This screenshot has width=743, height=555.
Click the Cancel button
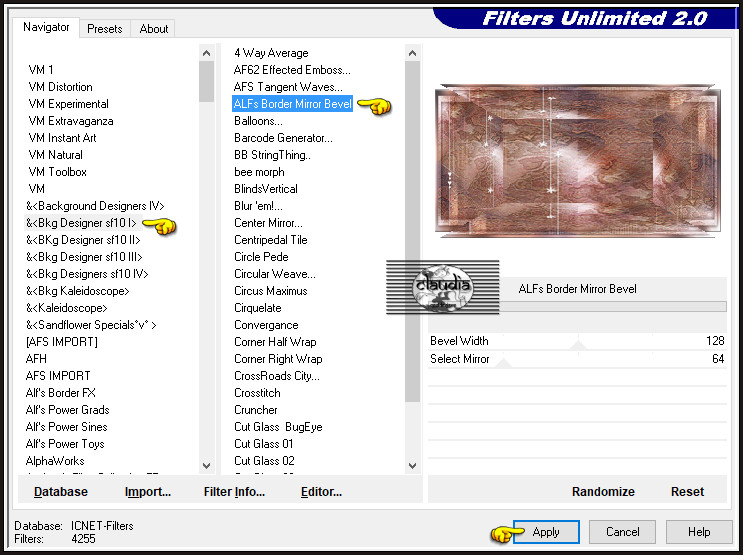622,532
